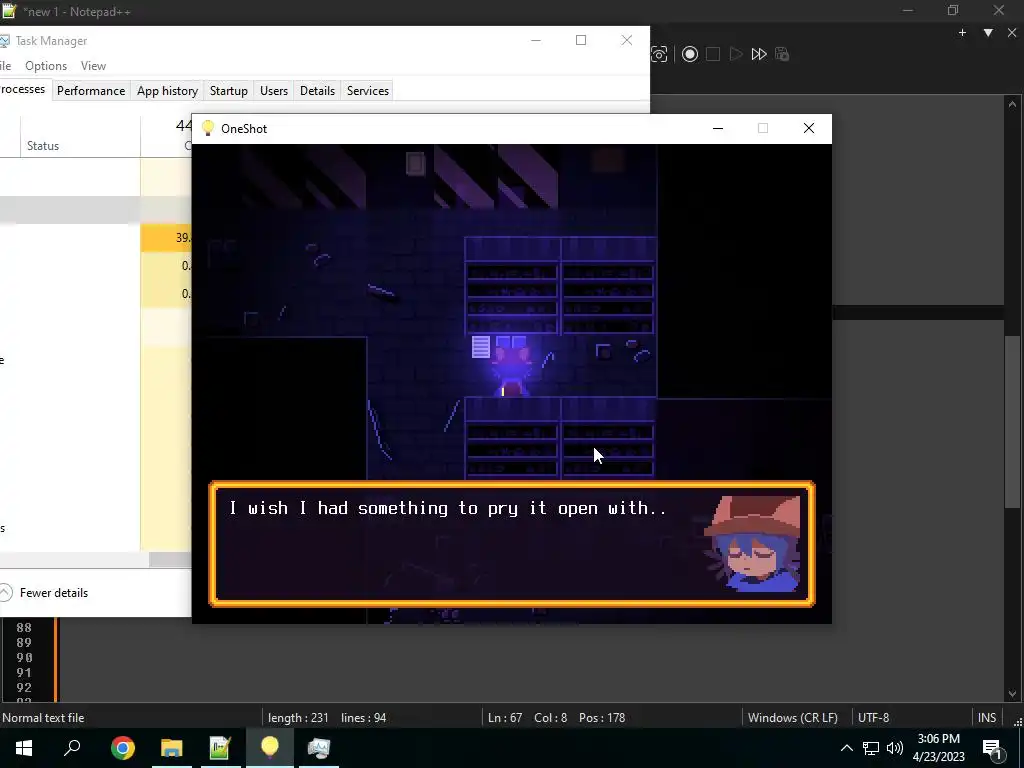1024x768 pixels.
Task: Open the Notepad++ tab list dropdown arrow
Action: coord(988,33)
